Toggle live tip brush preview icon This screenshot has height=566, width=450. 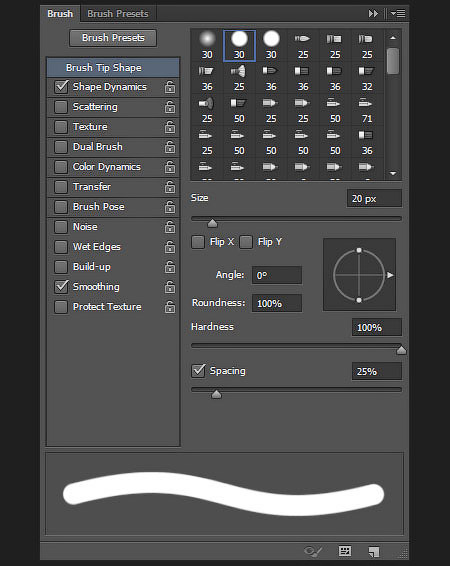[x=313, y=551]
